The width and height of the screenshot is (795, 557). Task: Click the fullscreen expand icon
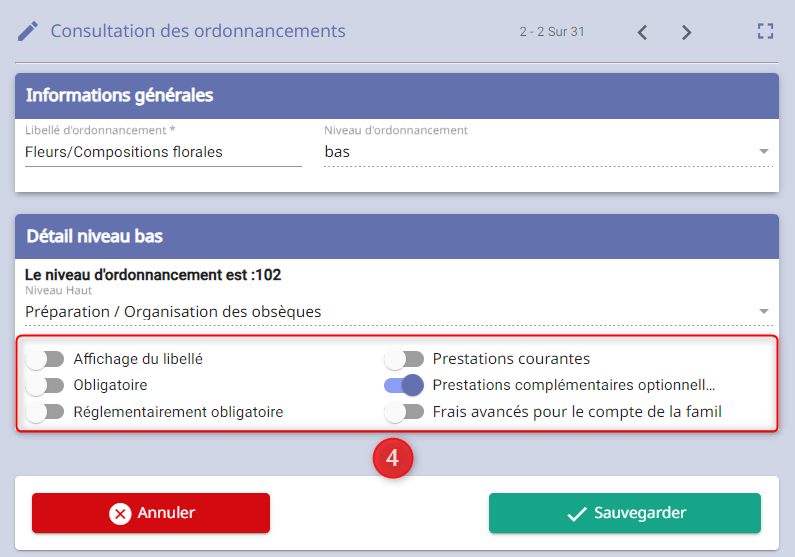tap(765, 31)
